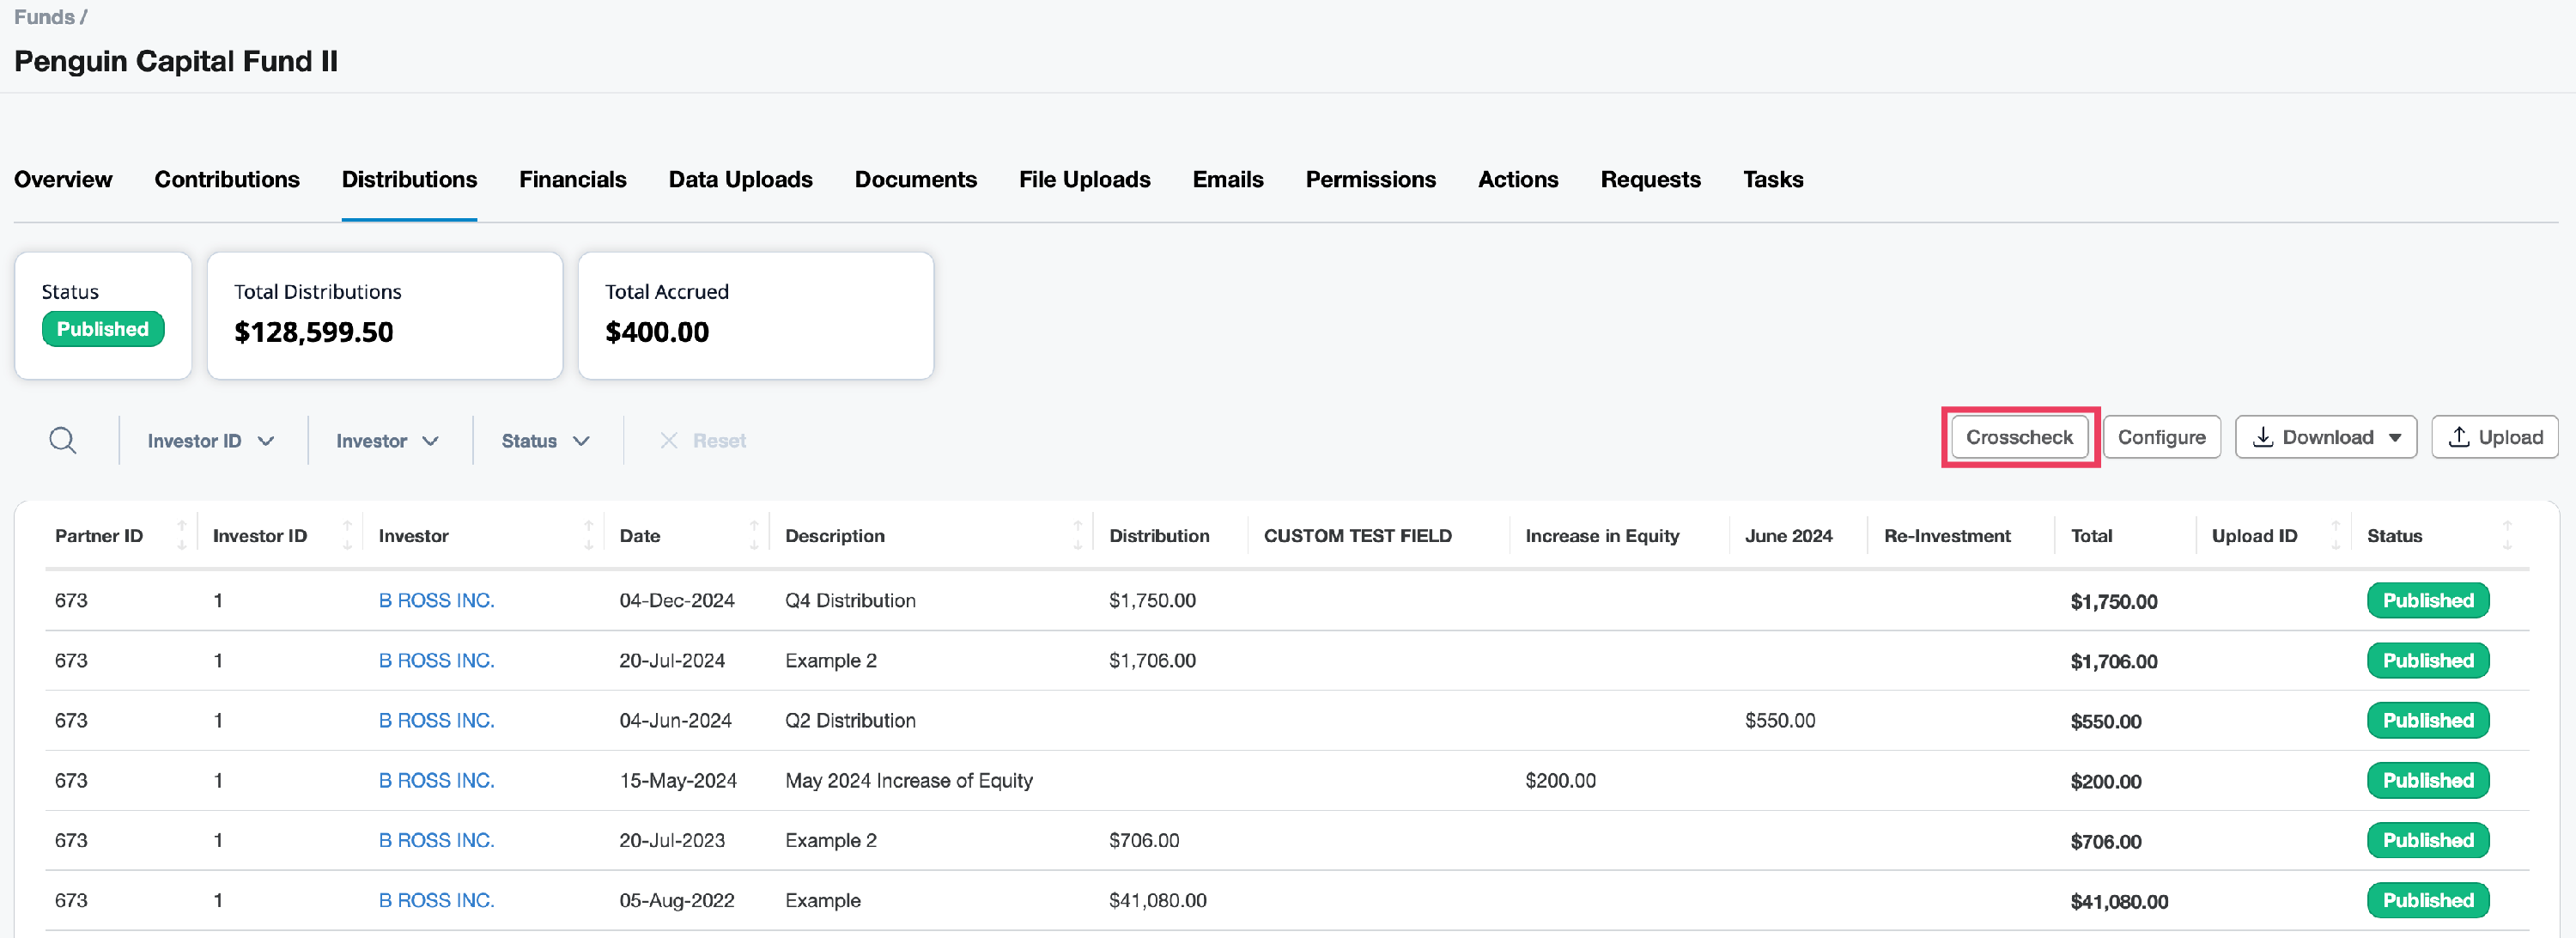The image size is (2576, 938).
Task: Sort Upload ID column arrows
Action: point(2335,535)
